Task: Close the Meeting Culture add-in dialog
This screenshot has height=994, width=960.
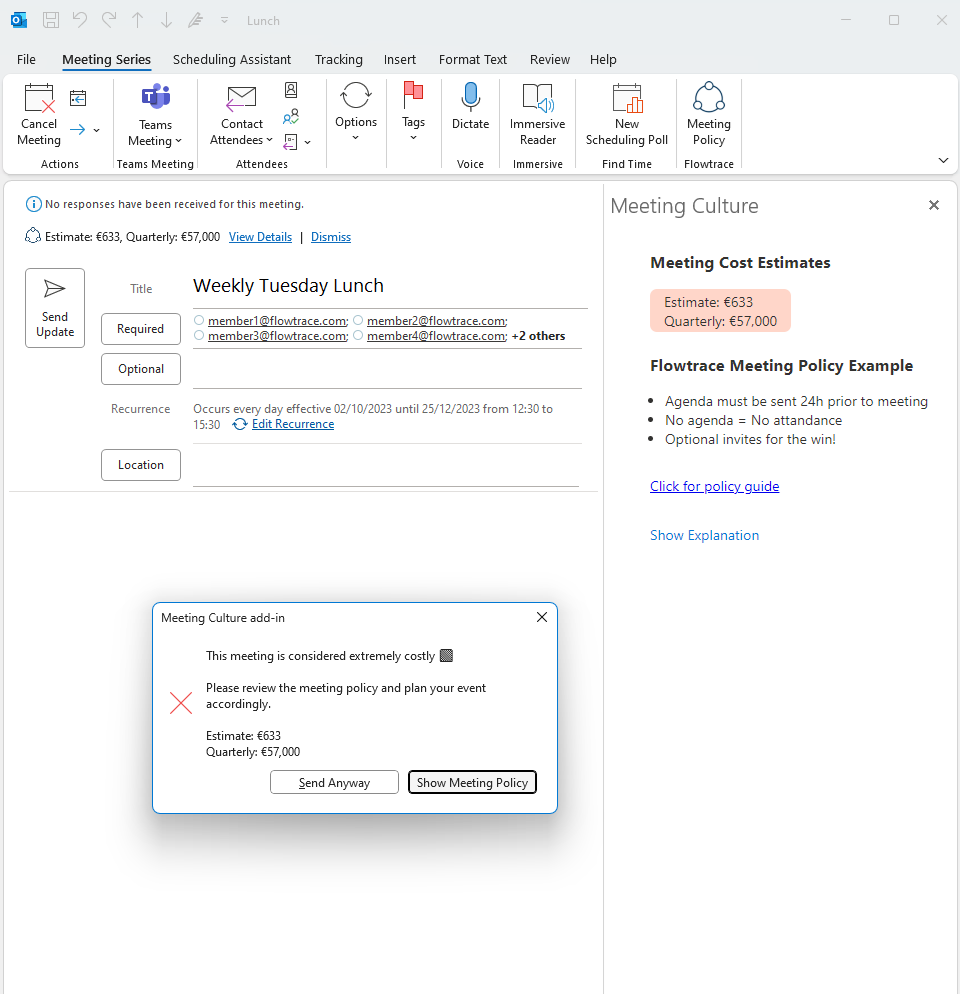Action: point(542,617)
